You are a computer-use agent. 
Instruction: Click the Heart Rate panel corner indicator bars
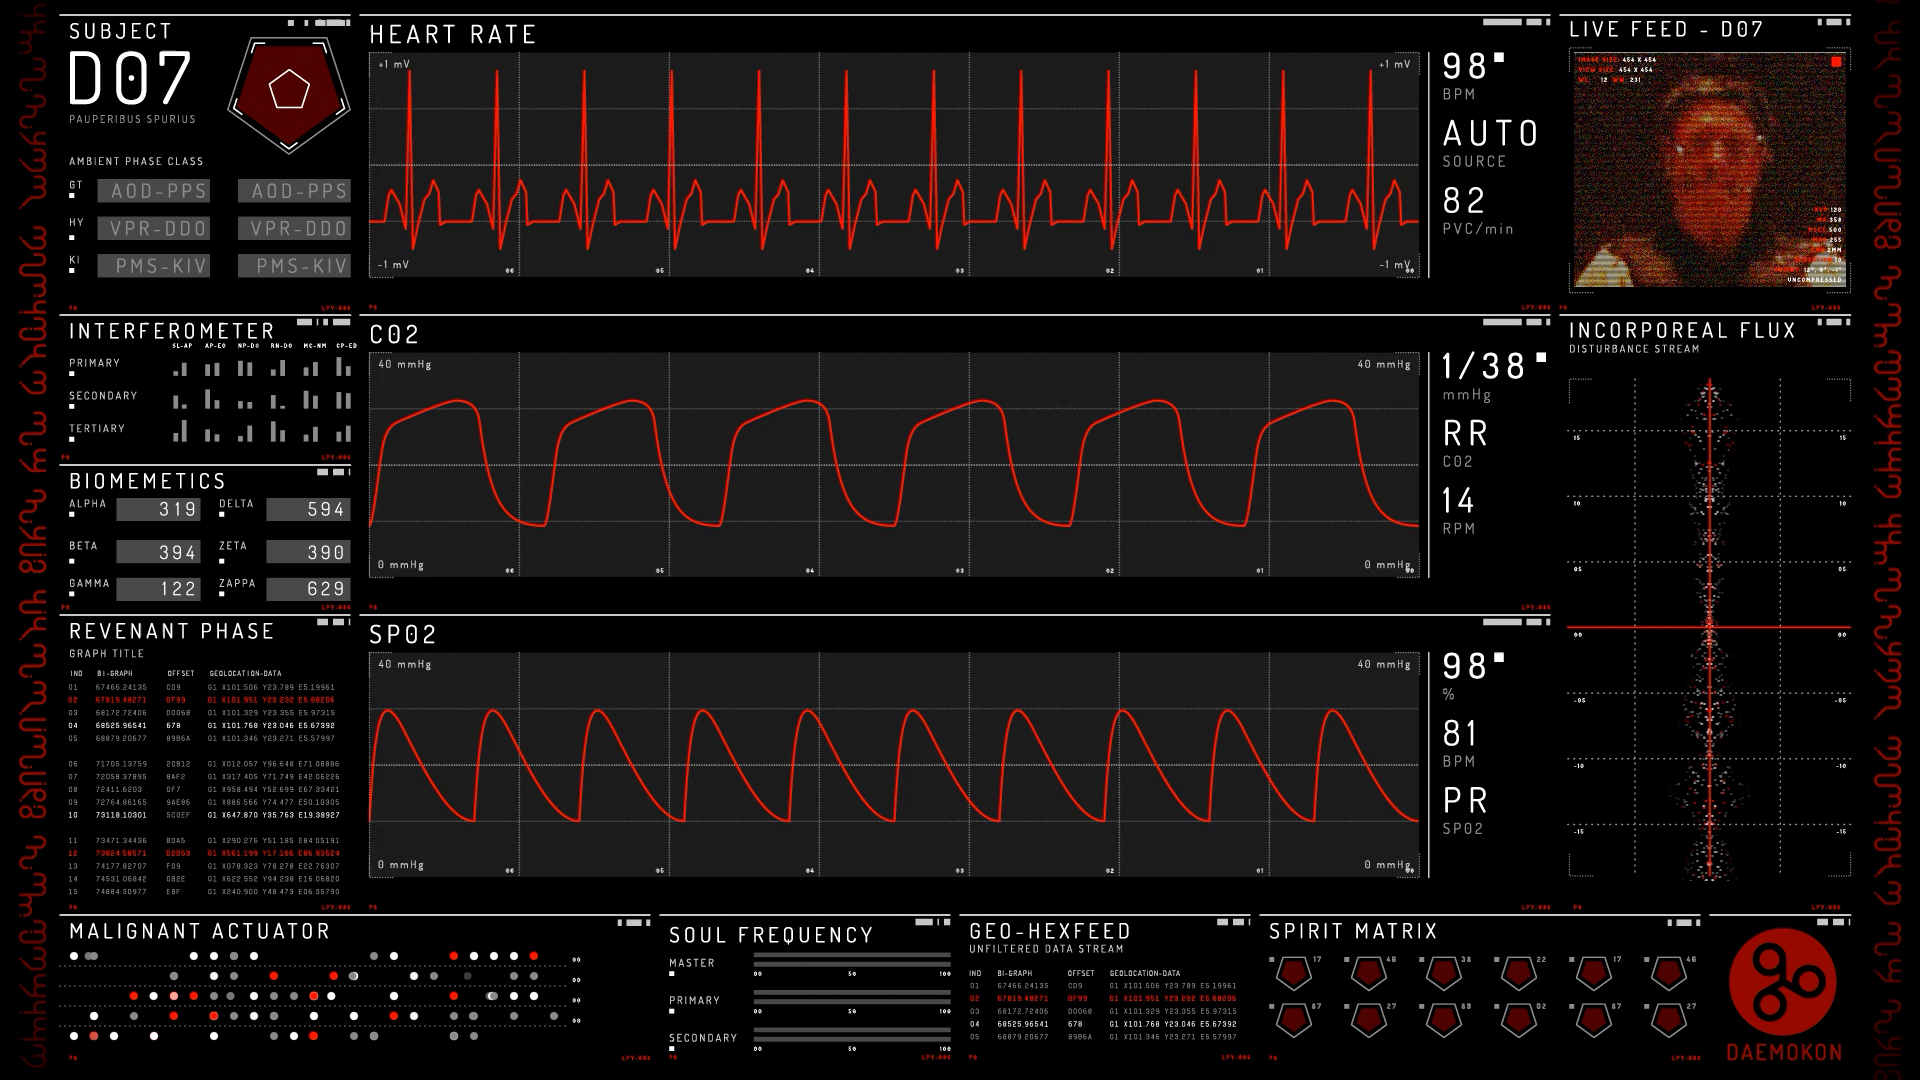[x=1515, y=22]
